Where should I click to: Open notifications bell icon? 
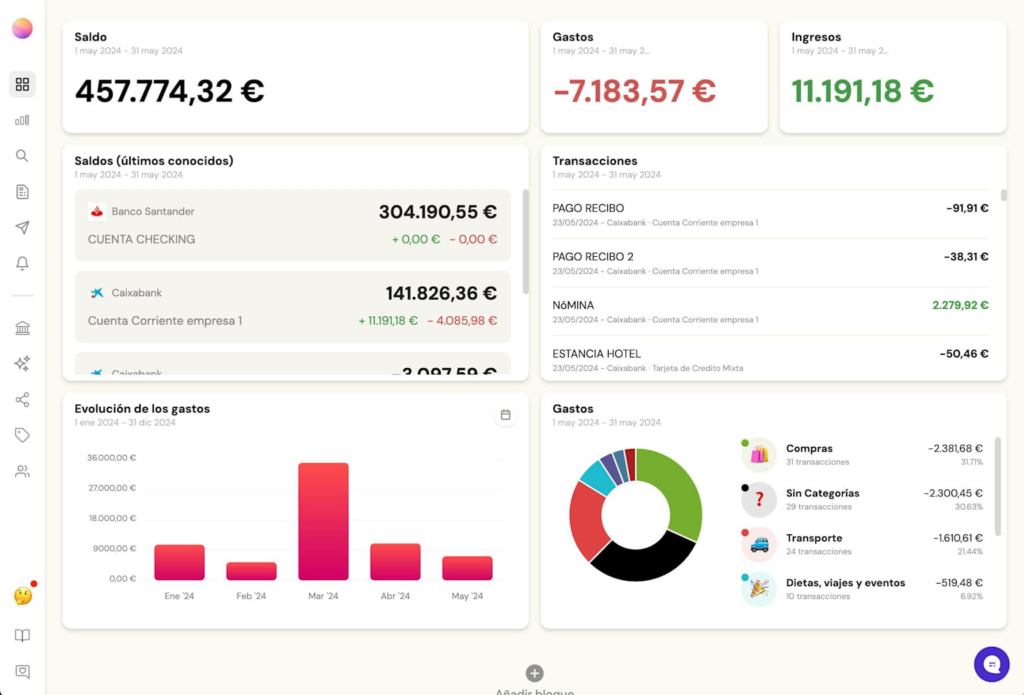(22, 264)
